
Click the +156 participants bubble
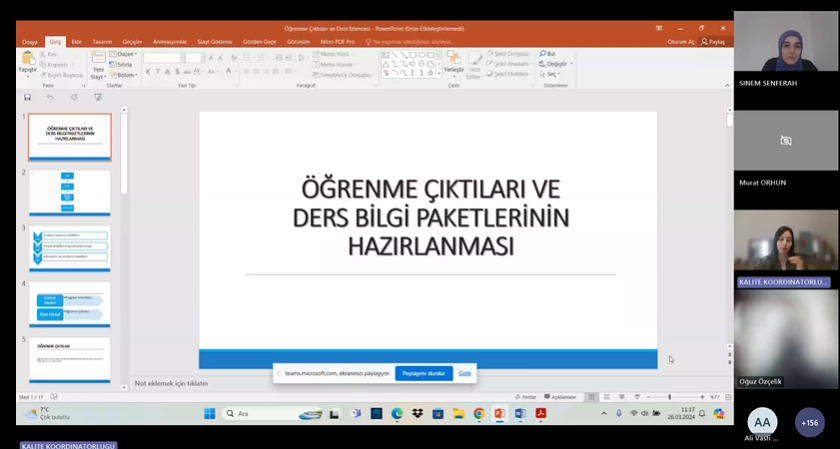[x=809, y=423]
